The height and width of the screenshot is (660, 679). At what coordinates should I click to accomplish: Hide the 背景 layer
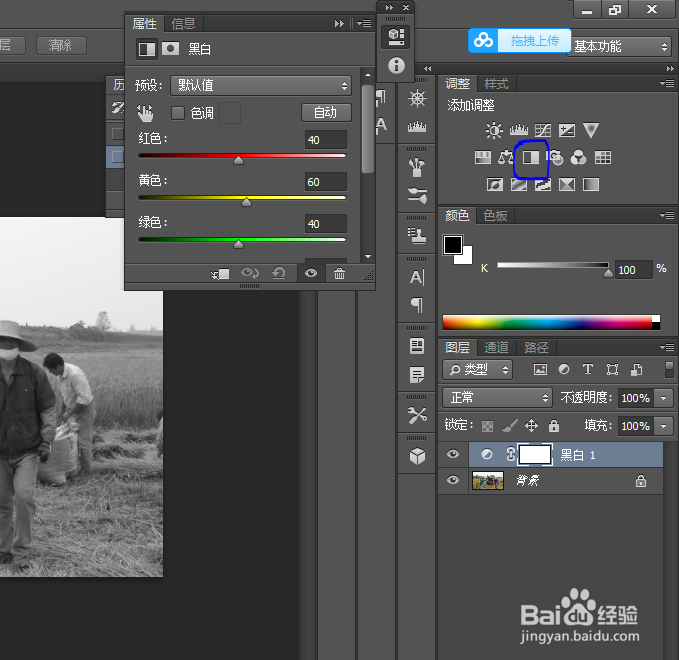pyautogui.click(x=453, y=480)
